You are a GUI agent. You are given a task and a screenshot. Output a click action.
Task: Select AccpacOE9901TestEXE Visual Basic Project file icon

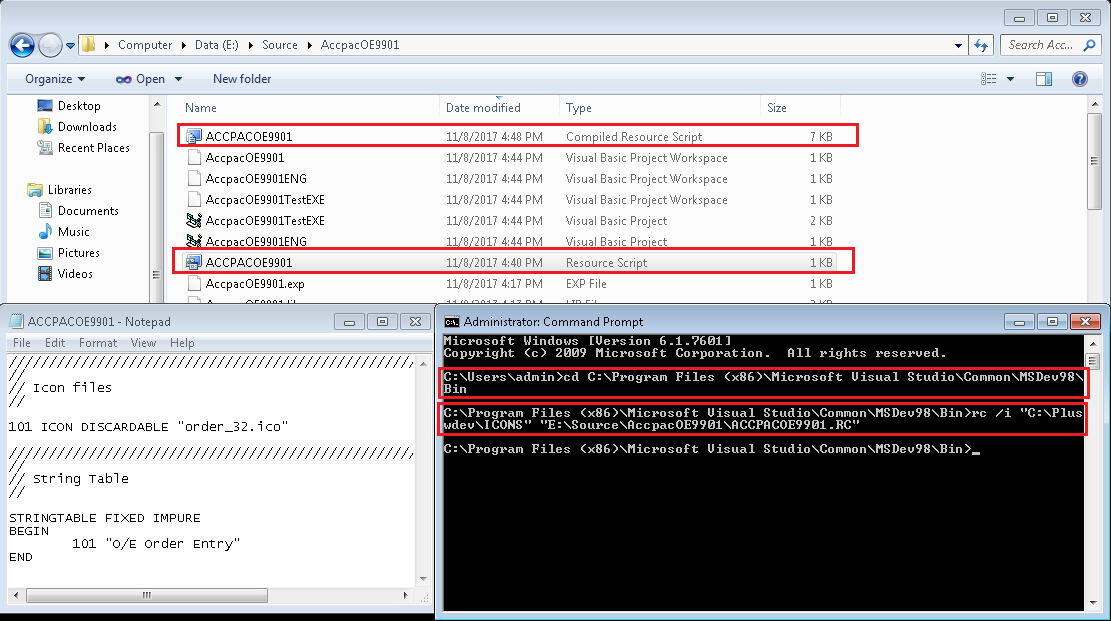coord(193,220)
